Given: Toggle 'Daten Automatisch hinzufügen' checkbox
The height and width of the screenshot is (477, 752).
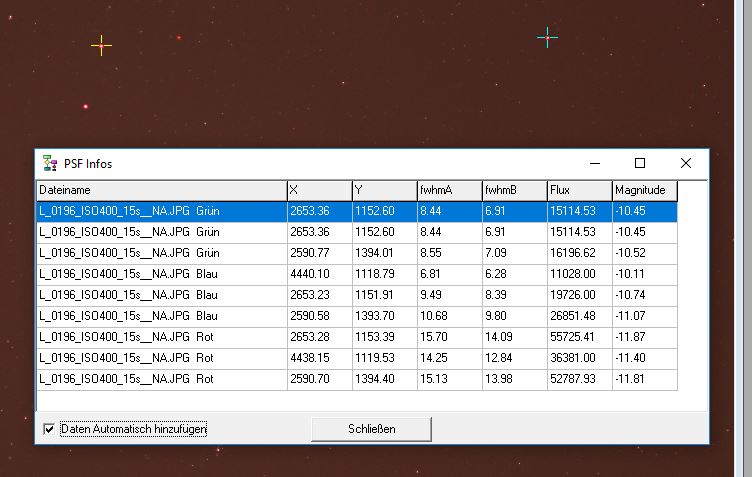Looking at the screenshot, I should 49,428.
